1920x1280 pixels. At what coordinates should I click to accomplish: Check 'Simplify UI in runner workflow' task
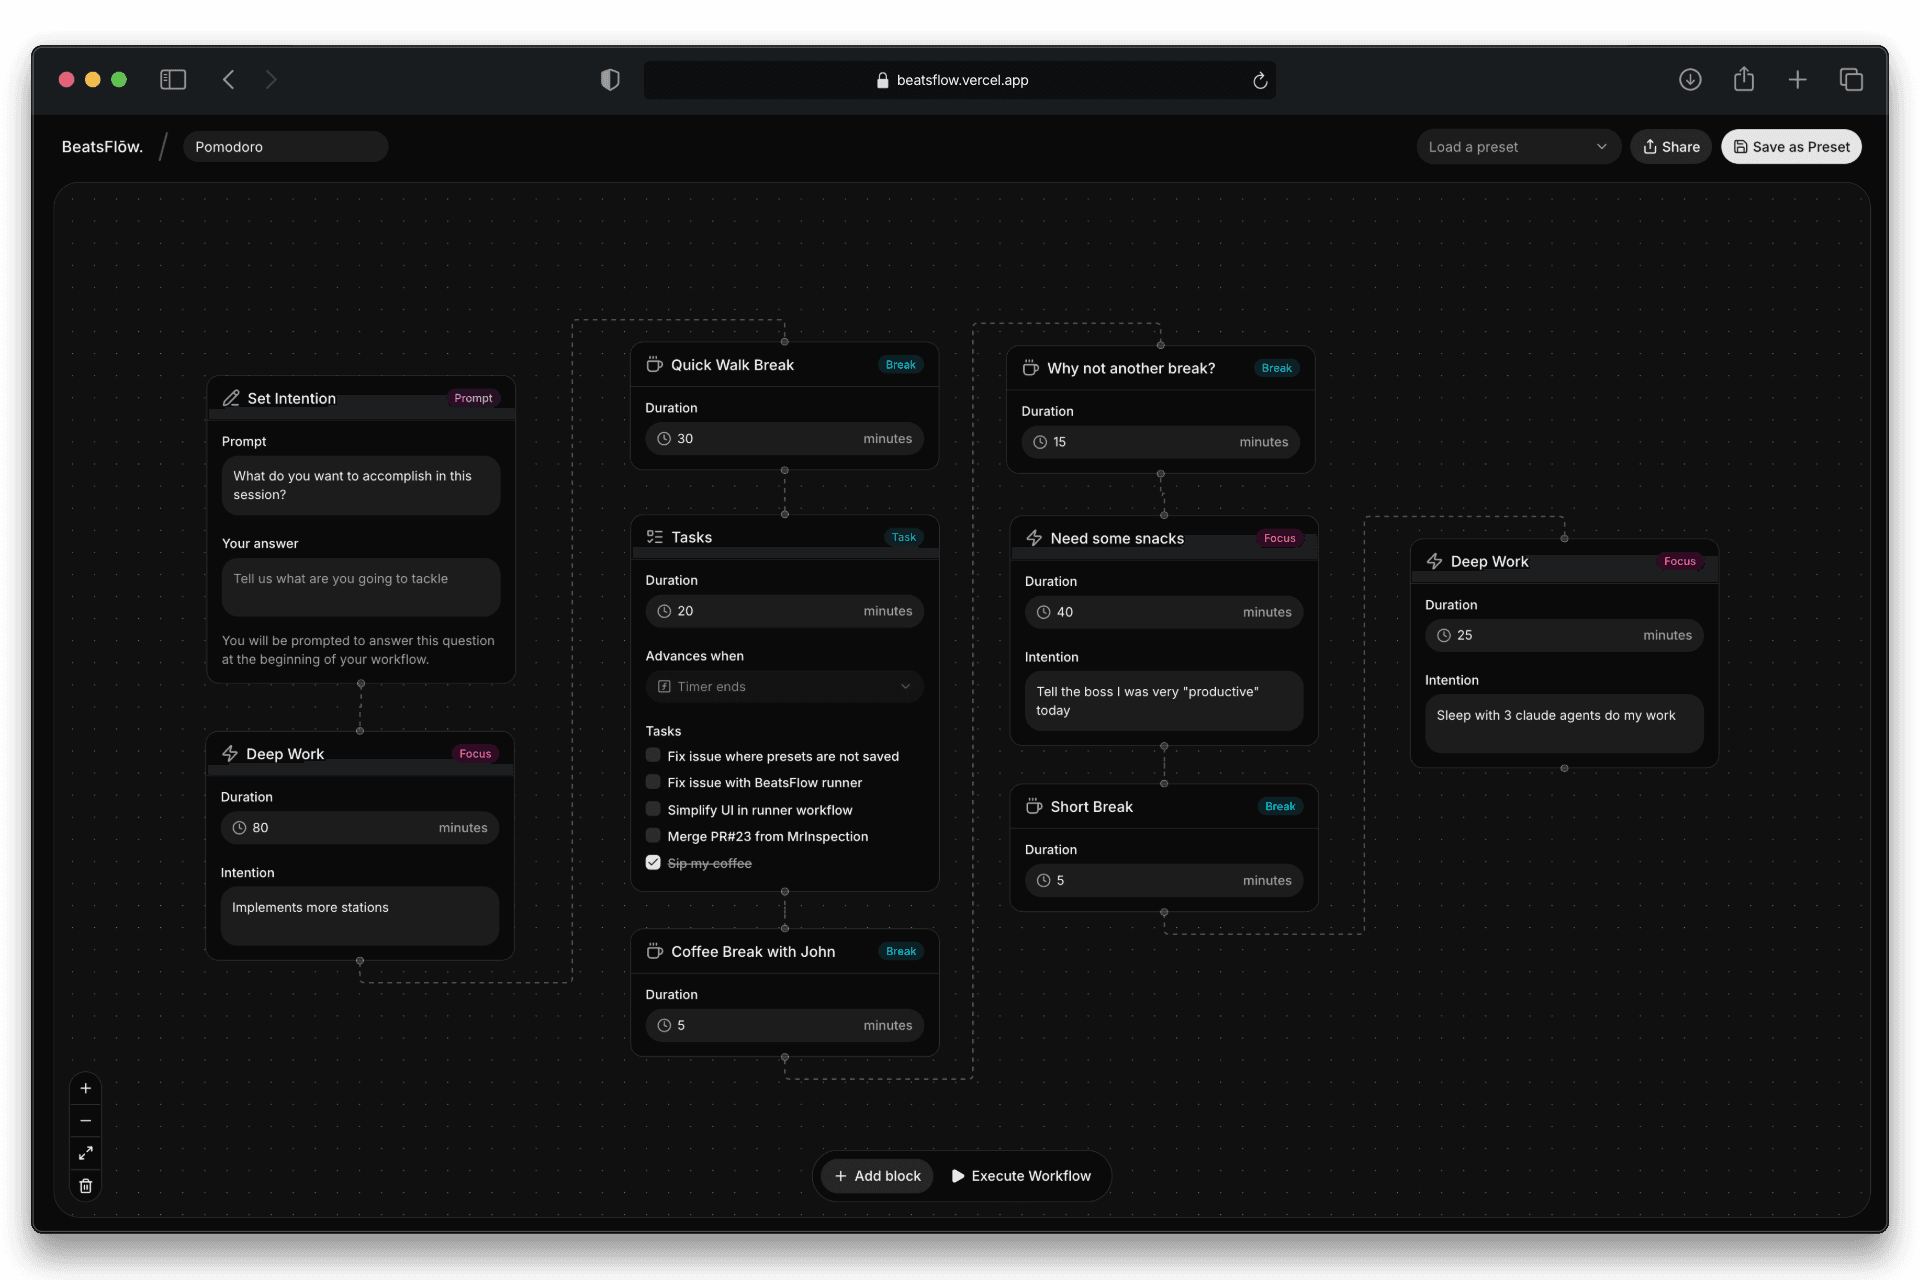[653, 809]
